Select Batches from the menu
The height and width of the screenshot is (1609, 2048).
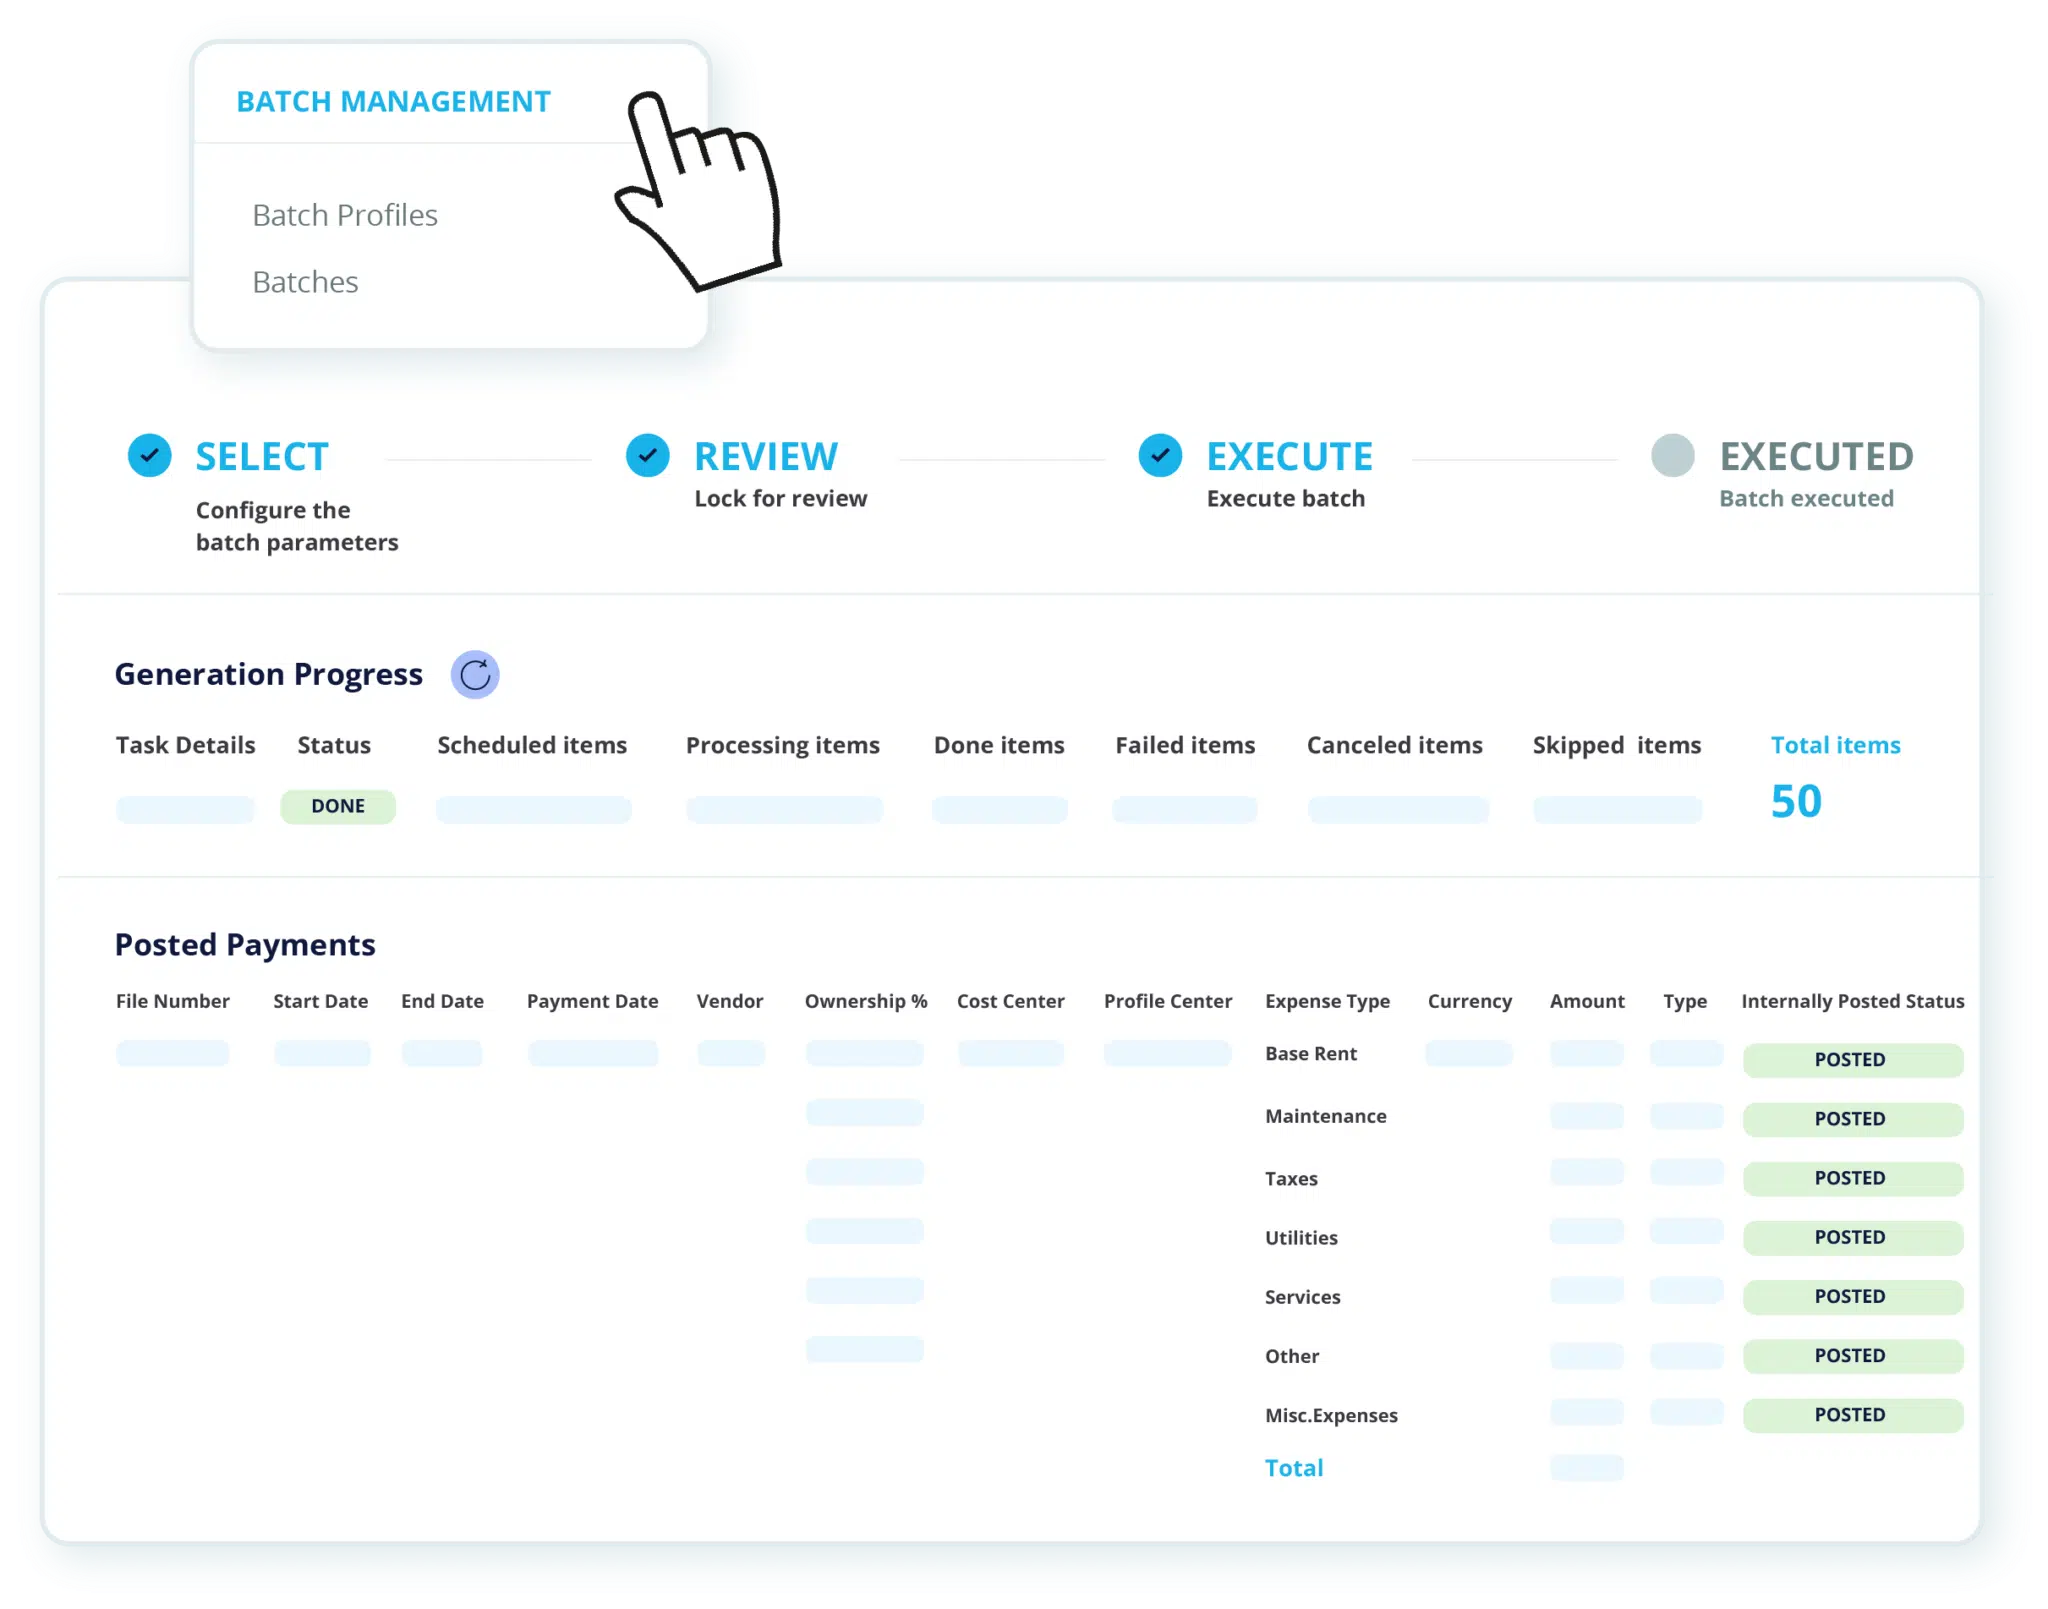(x=305, y=281)
